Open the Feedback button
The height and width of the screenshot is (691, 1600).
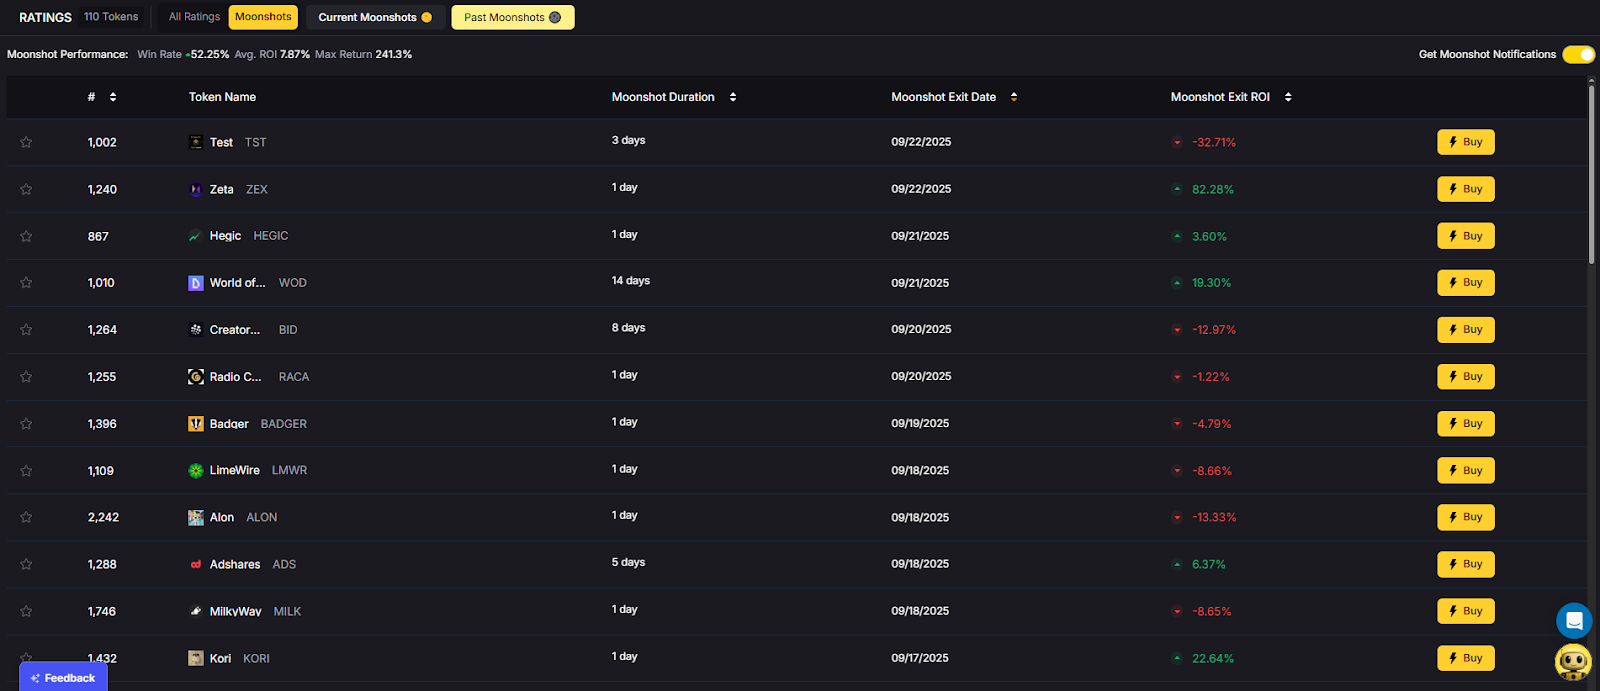click(63, 677)
